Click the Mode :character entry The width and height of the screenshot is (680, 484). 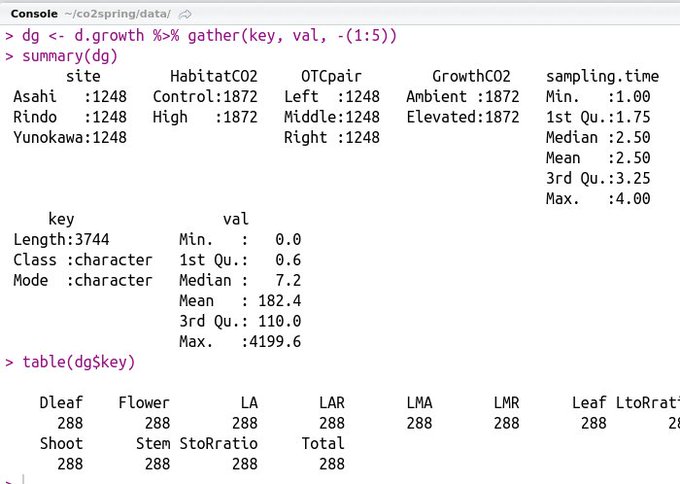point(83,280)
